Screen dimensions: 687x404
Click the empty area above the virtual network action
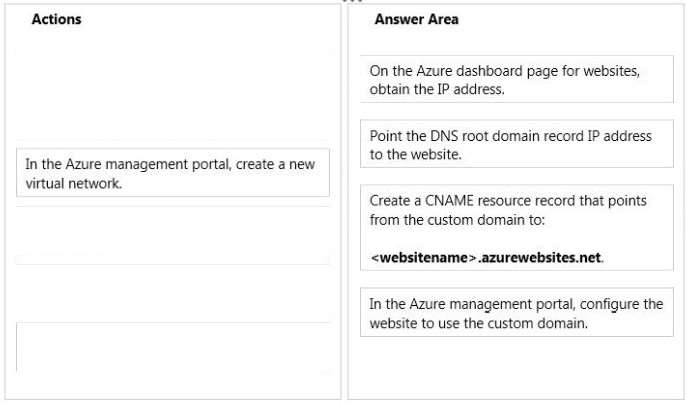[x=173, y=96]
